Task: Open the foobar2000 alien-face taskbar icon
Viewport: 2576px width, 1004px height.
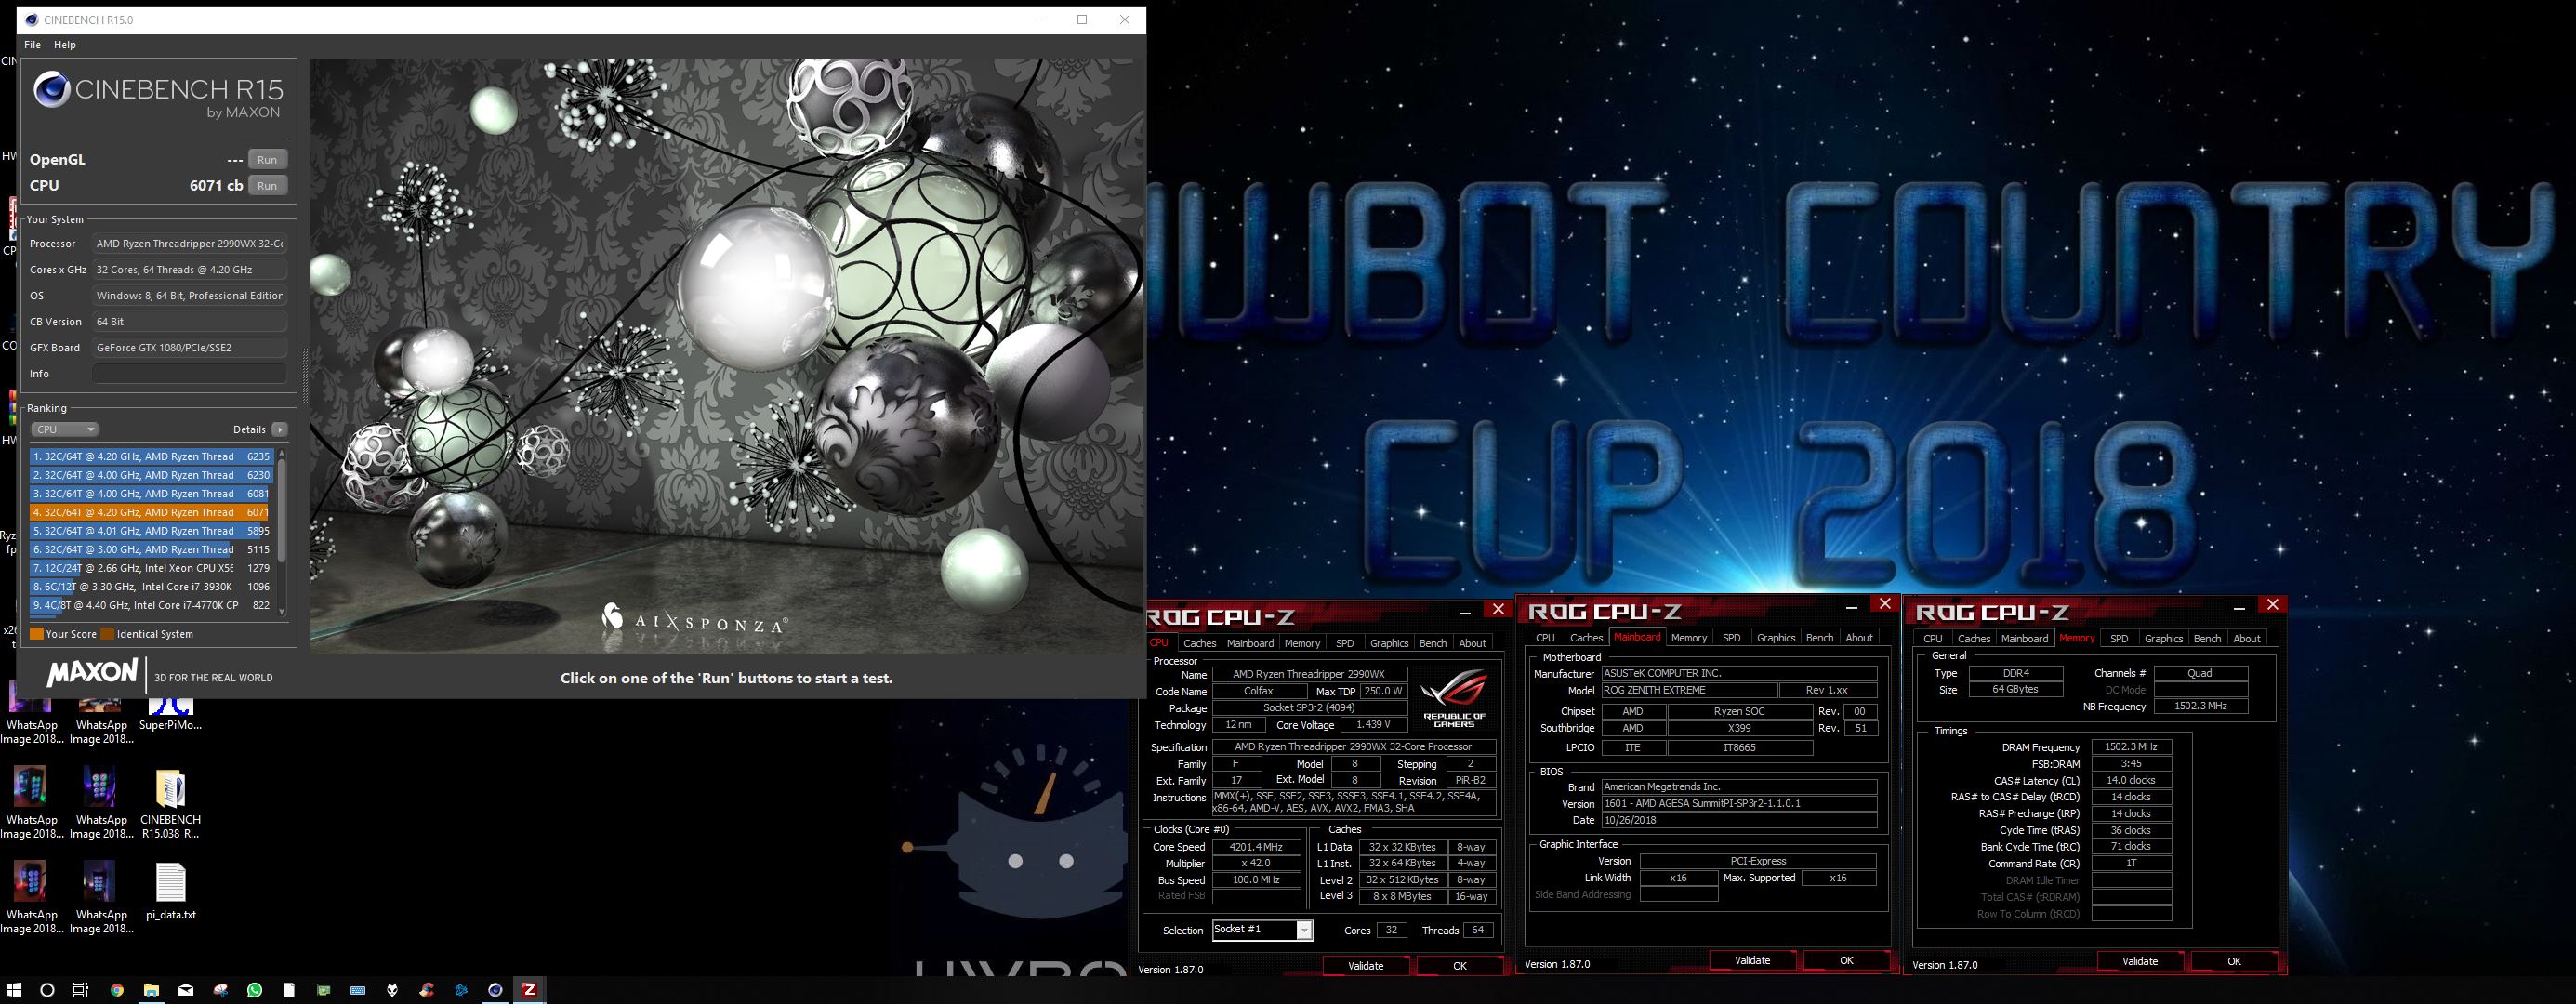Action: (393, 990)
